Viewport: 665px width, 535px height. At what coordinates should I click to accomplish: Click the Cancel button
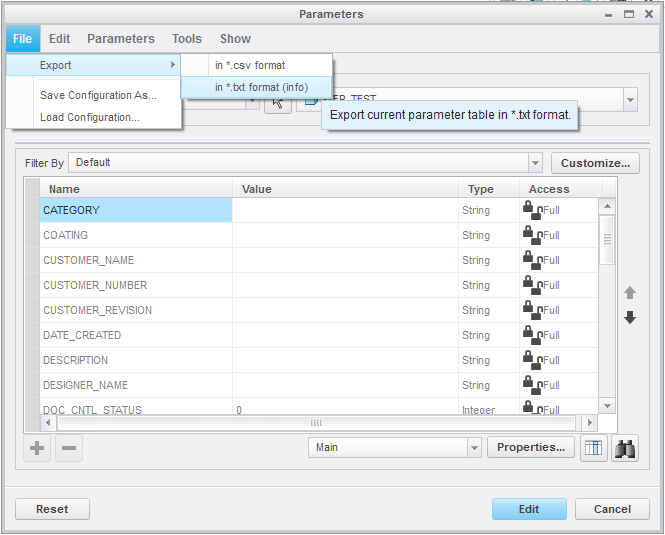(612, 509)
